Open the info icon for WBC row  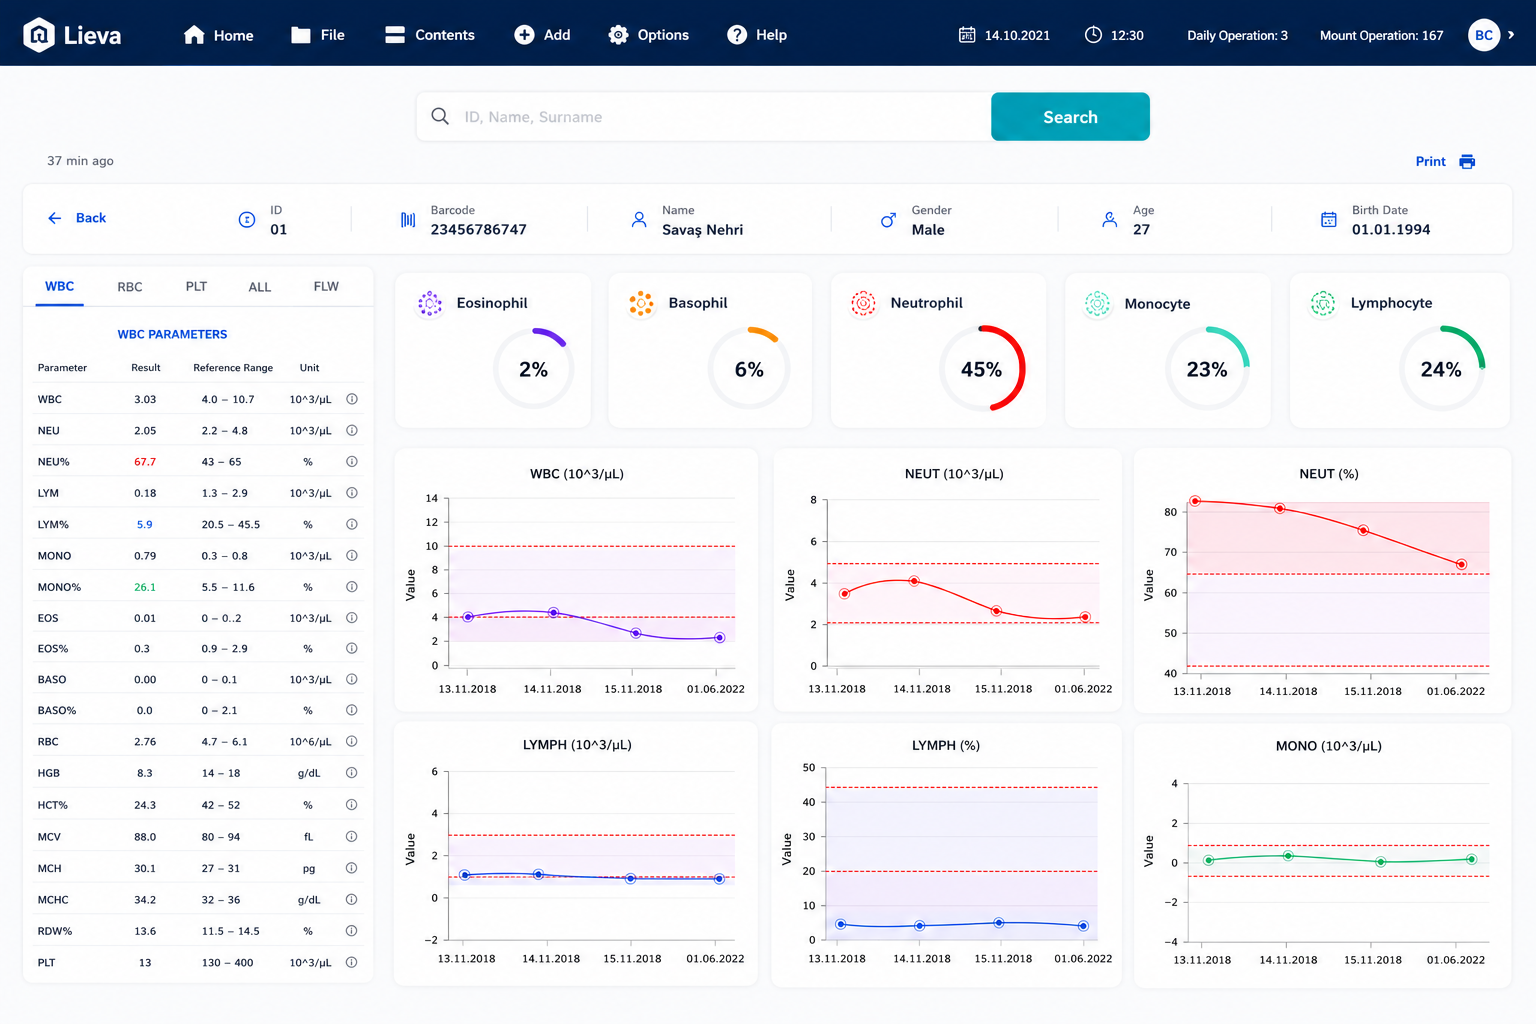pos(352,399)
